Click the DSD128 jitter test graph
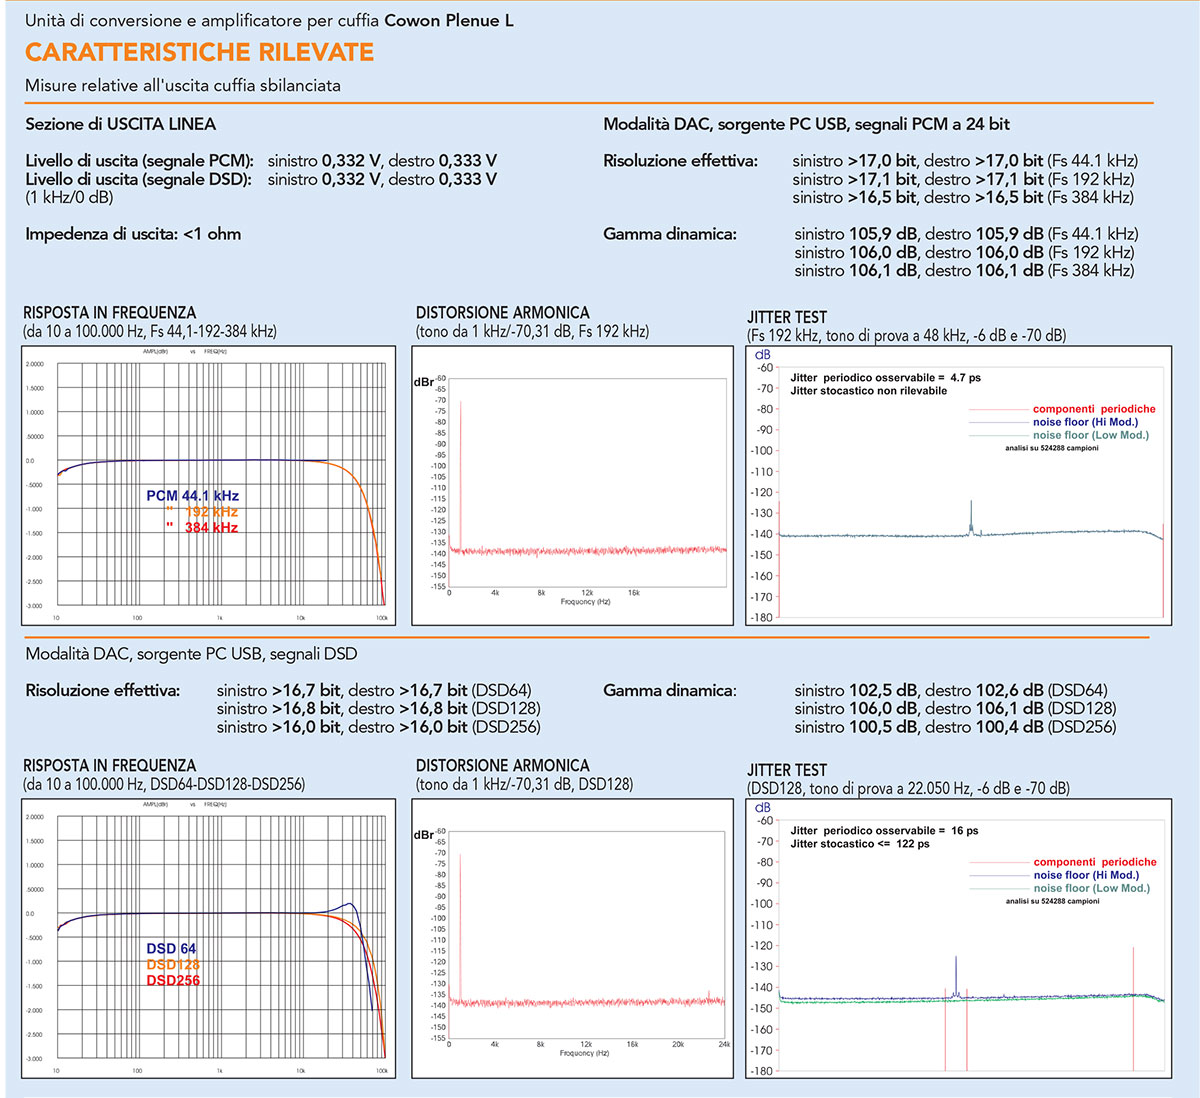The height and width of the screenshot is (1098, 1200). (x=958, y=938)
